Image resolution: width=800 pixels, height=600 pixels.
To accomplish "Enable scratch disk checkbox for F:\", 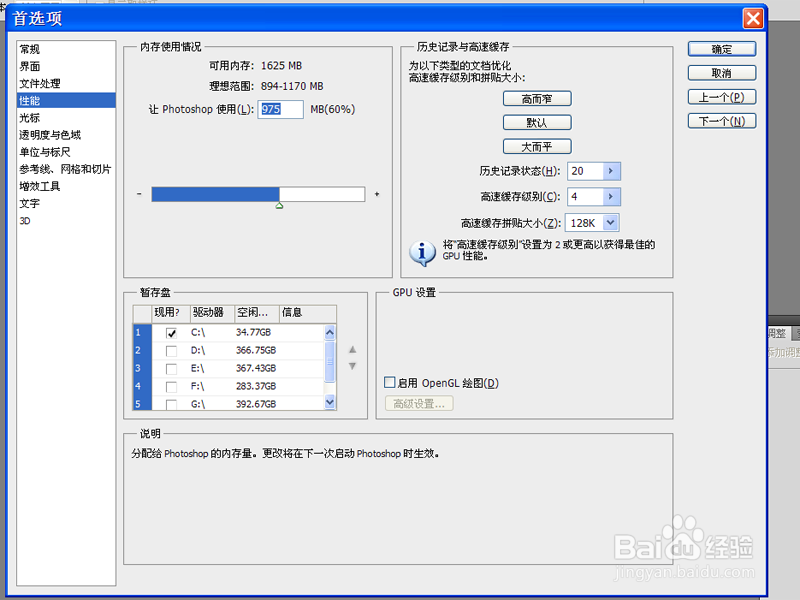I will [x=171, y=387].
